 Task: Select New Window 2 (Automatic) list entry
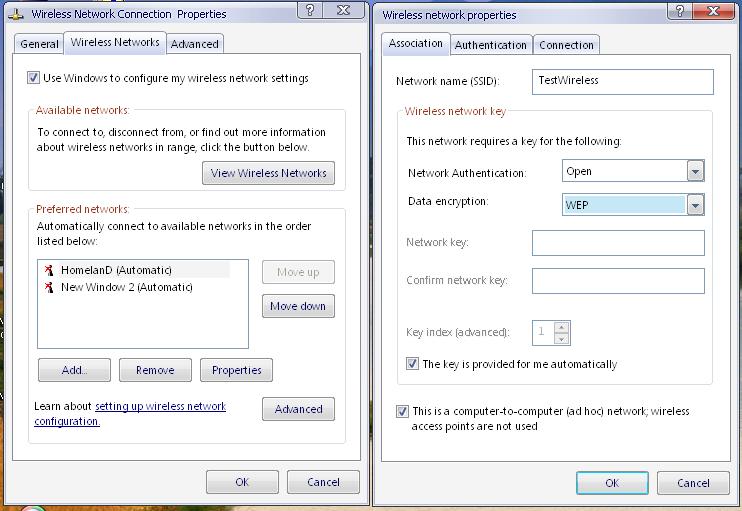(x=126, y=287)
